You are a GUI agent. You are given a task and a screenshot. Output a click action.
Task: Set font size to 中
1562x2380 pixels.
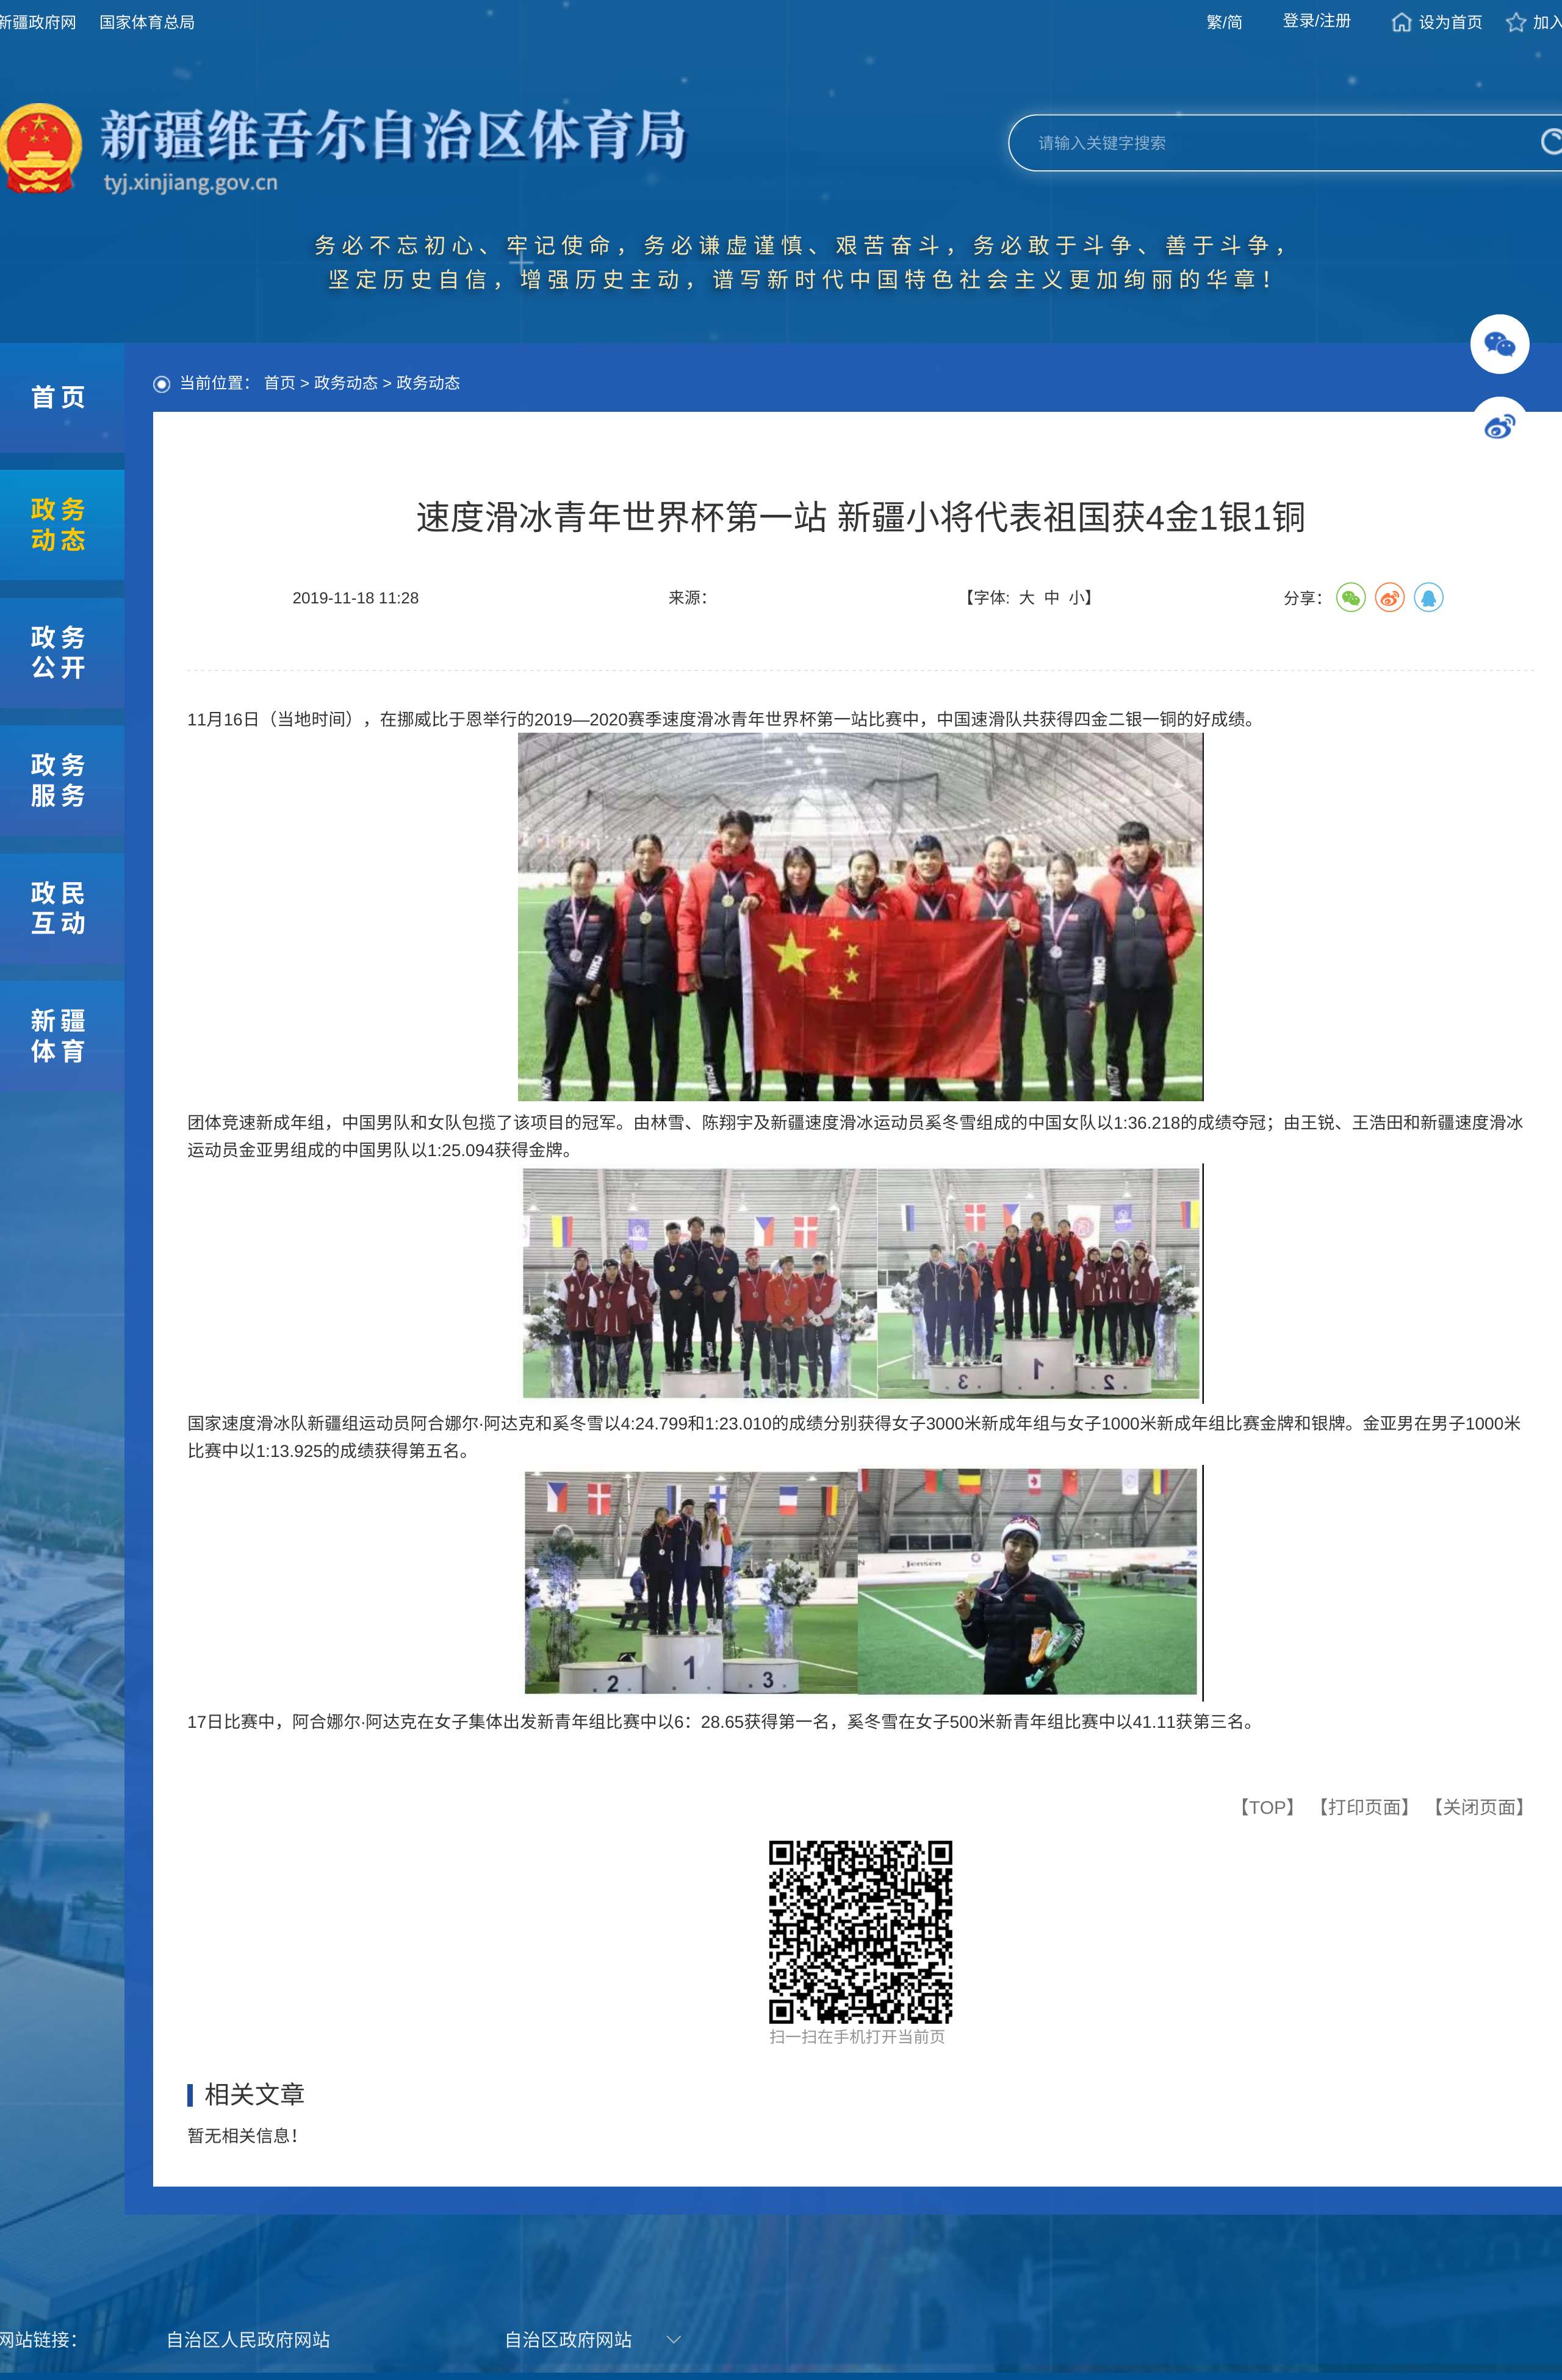[x=1051, y=598]
